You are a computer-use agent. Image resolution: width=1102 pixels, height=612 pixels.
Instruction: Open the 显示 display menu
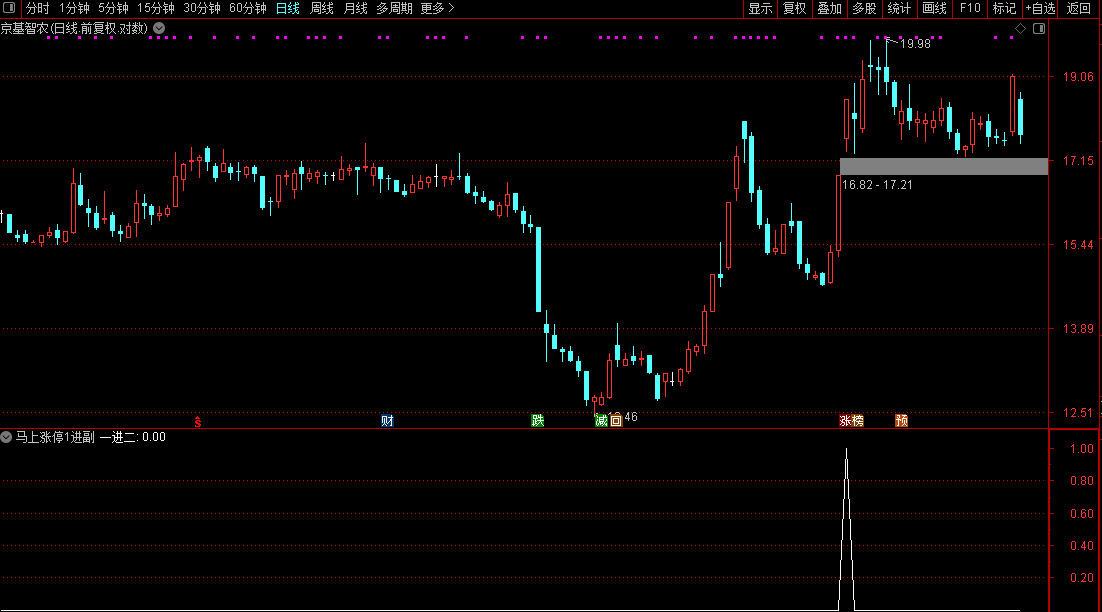coord(760,8)
